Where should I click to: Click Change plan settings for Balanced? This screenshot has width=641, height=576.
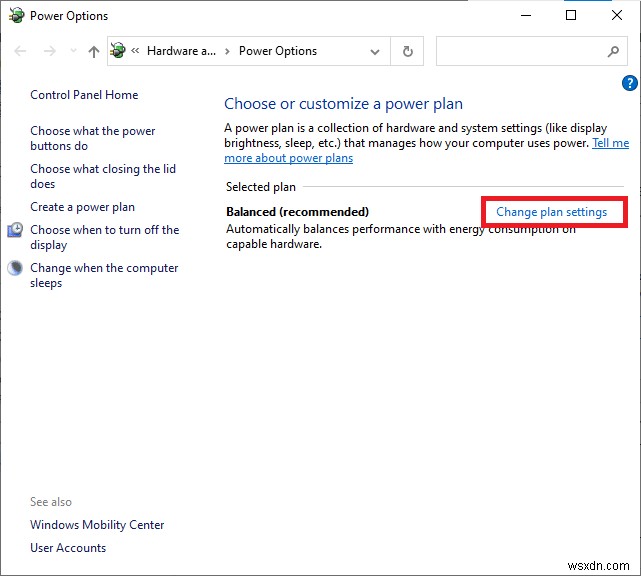tap(551, 212)
